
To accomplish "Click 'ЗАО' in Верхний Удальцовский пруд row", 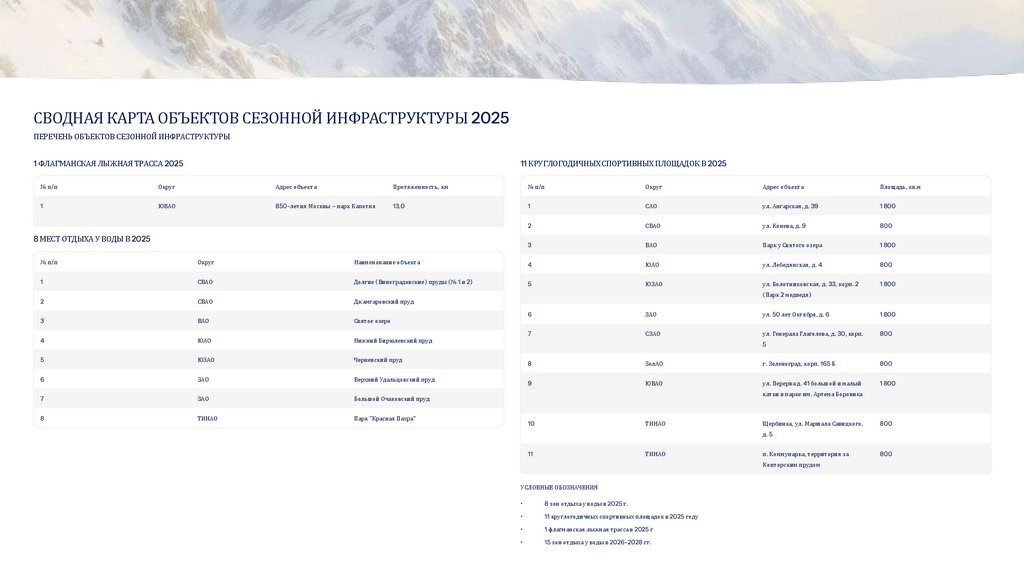I will click(203, 379).
